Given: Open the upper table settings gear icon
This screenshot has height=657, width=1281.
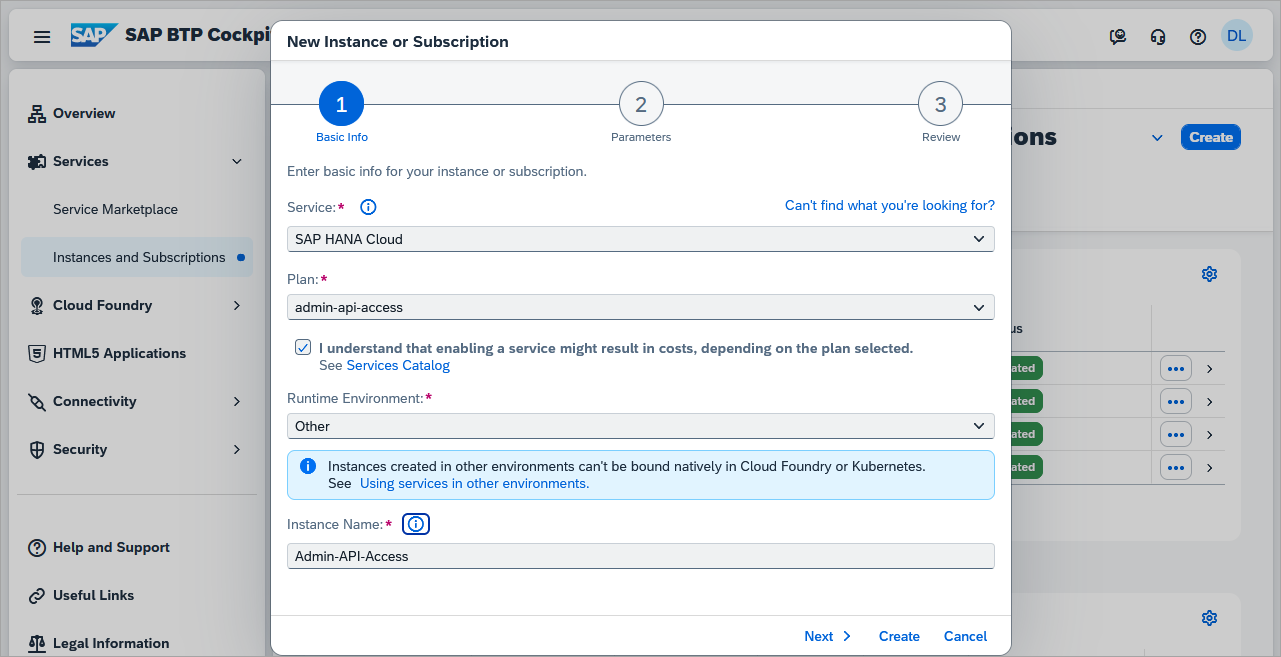Looking at the screenshot, I should [x=1209, y=274].
